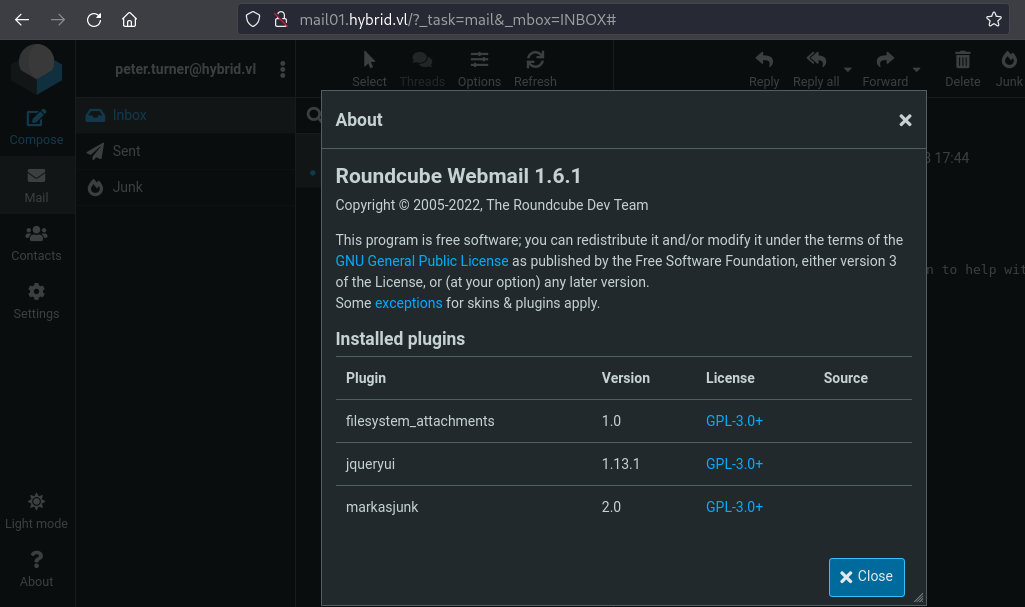This screenshot has width=1025, height=607.
Task: Open the Junk folder
Action: pos(186,187)
